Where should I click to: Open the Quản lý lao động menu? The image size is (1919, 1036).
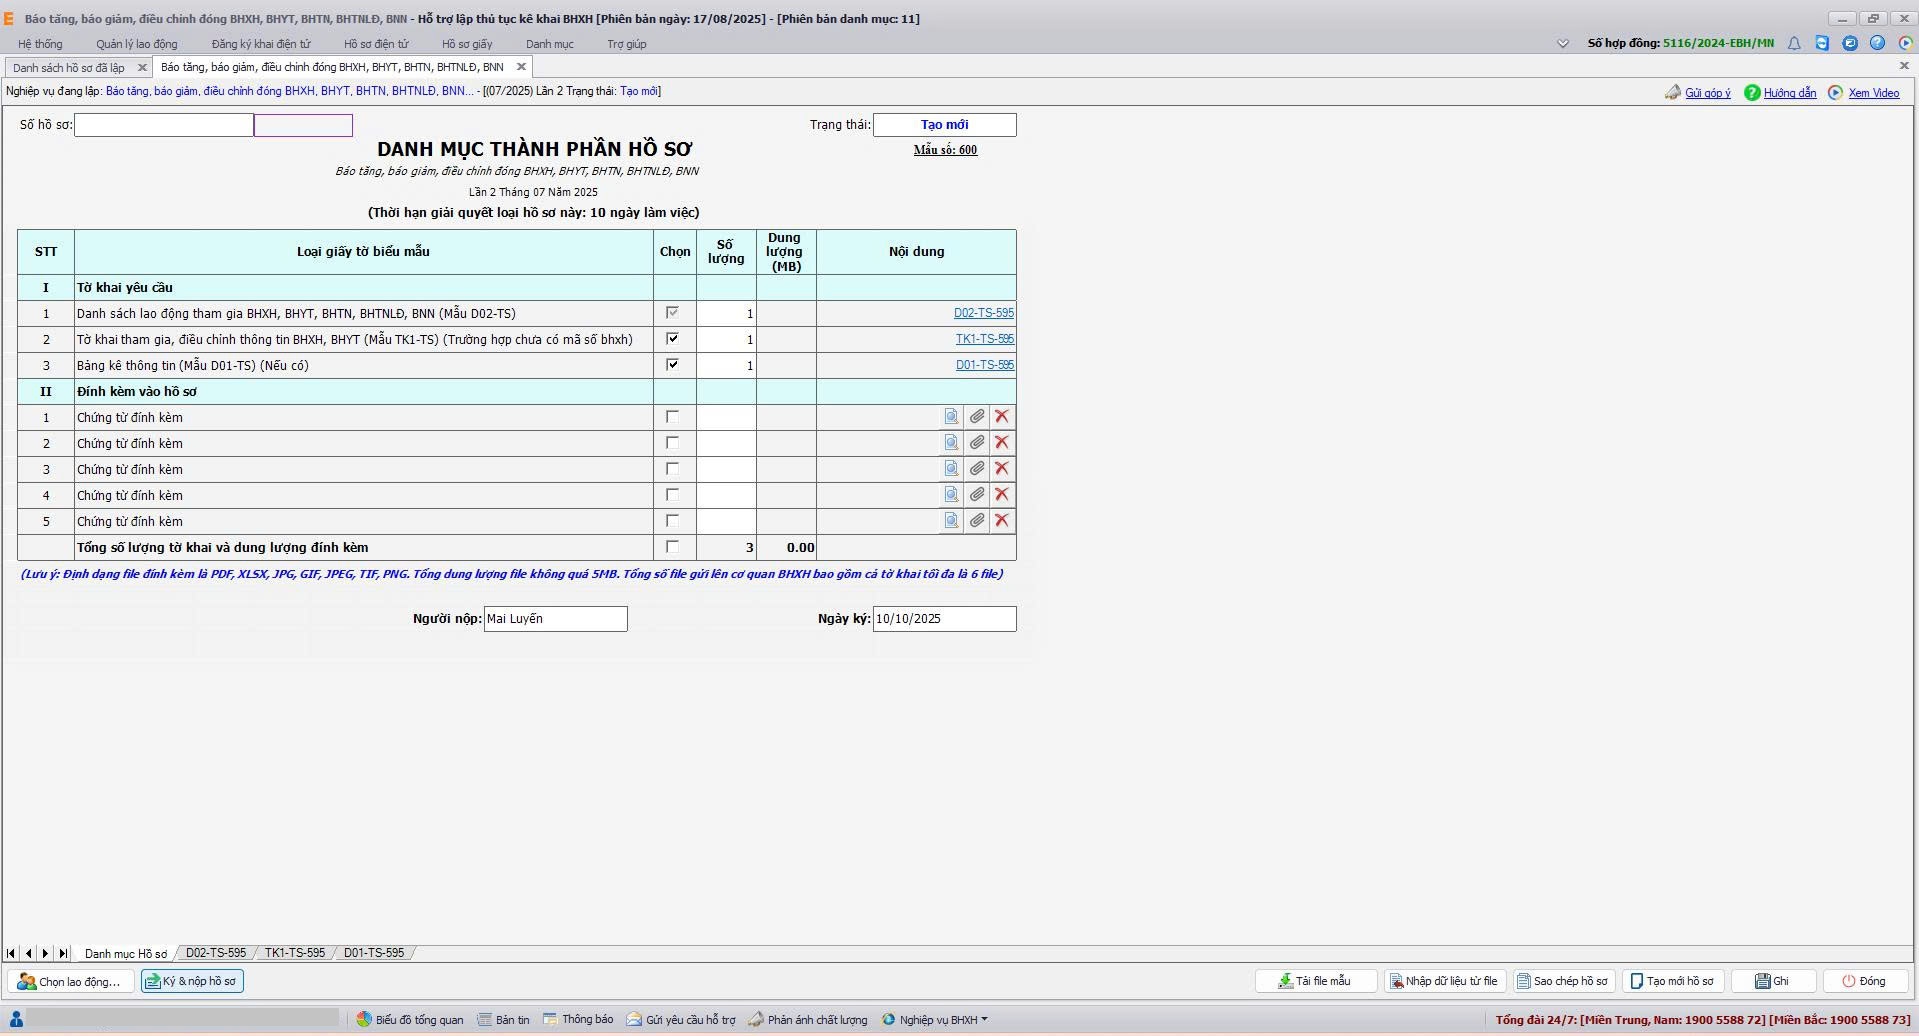click(137, 44)
